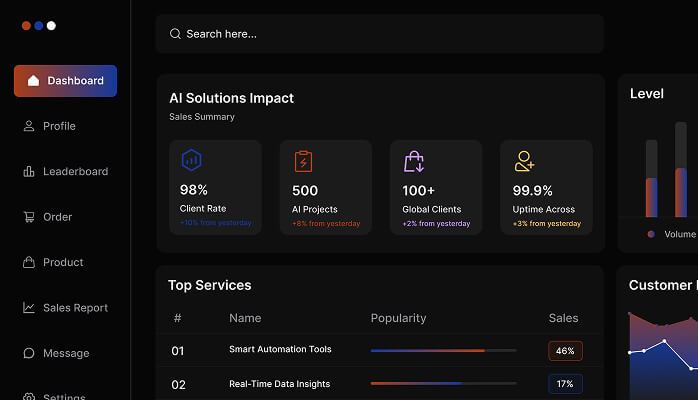Click the Global Clients shopping bag icon
Screen dimensions: 698x400
[413, 161]
